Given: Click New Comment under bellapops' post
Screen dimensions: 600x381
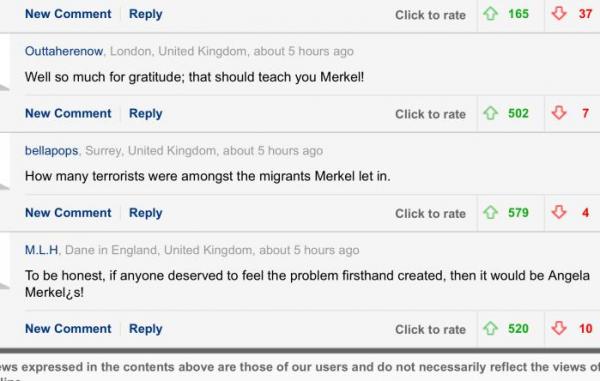Looking at the screenshot, I should pos(68,213).
